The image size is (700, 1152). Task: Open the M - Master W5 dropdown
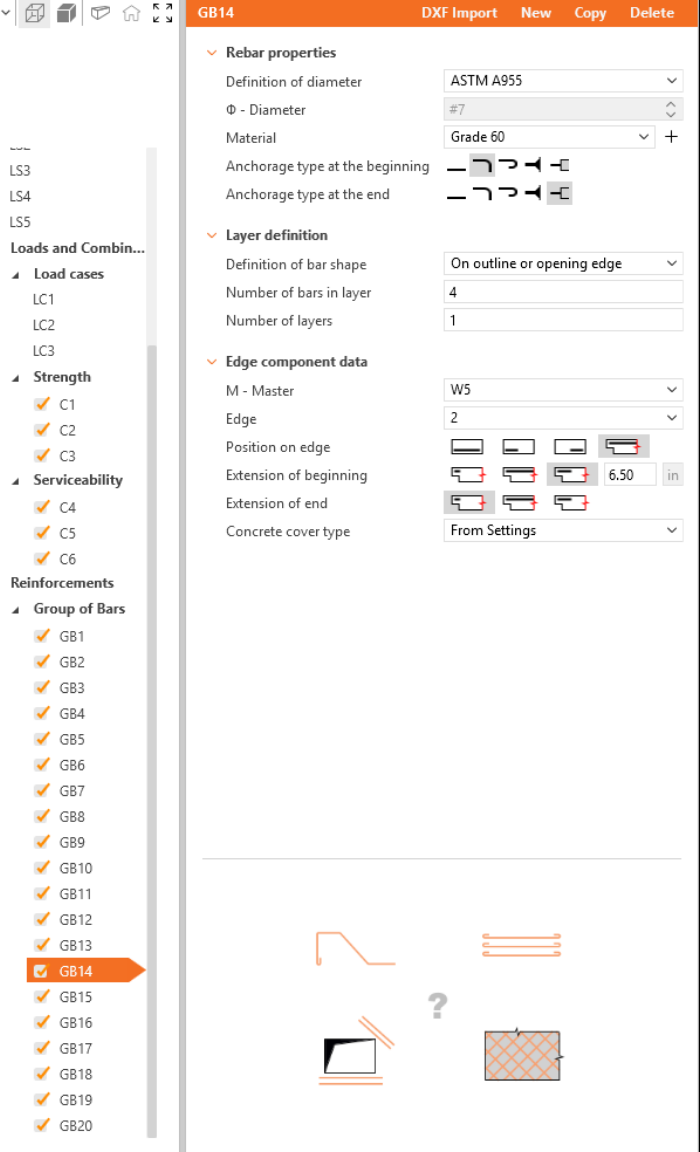pyautogui.click(x=563, y=390)
